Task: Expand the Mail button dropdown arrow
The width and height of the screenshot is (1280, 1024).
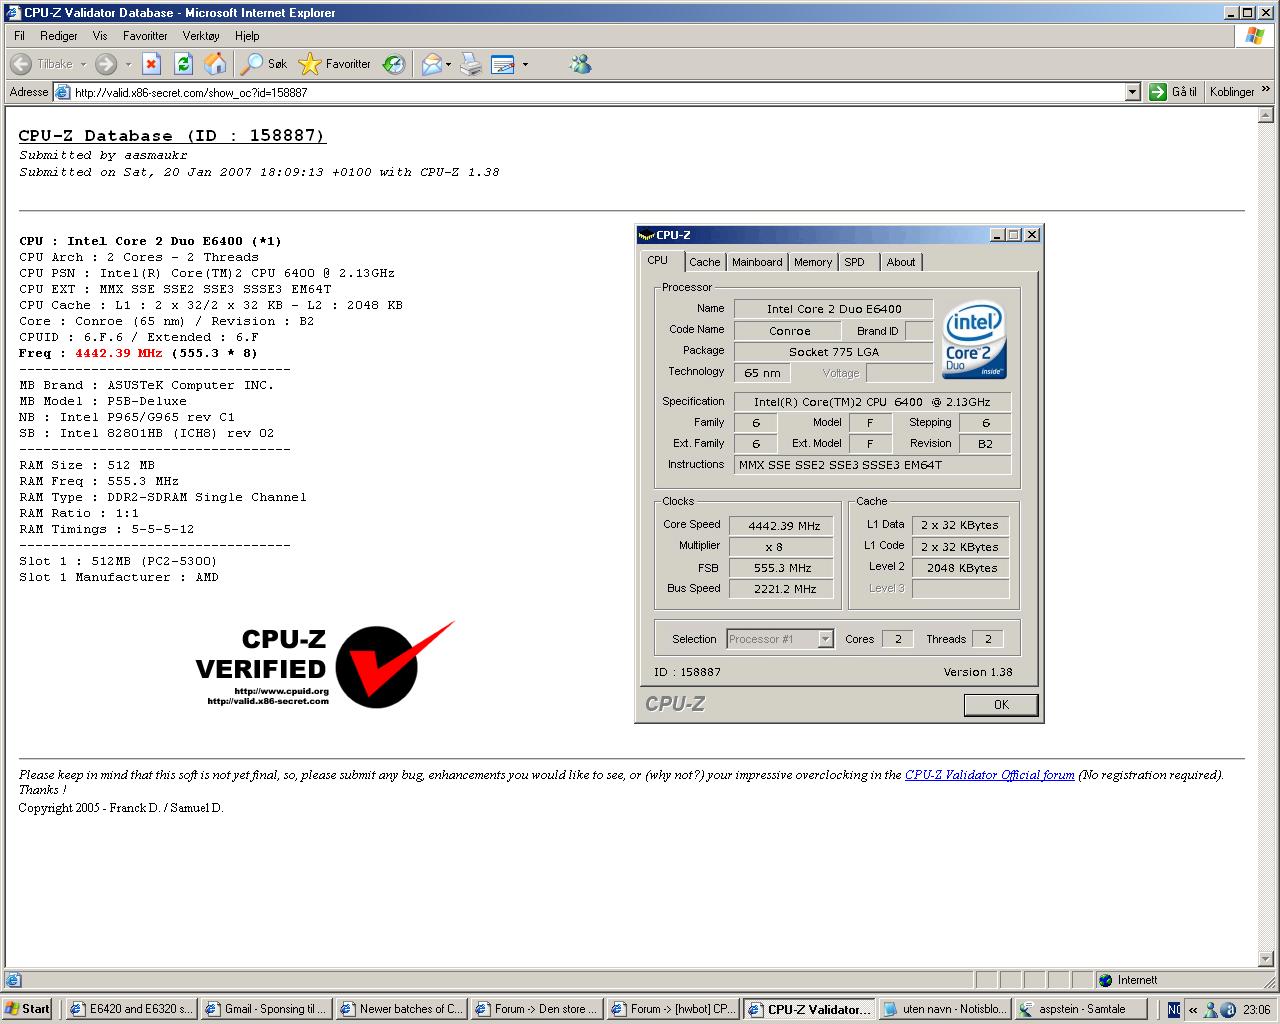Action: click(x=449, y=64)
